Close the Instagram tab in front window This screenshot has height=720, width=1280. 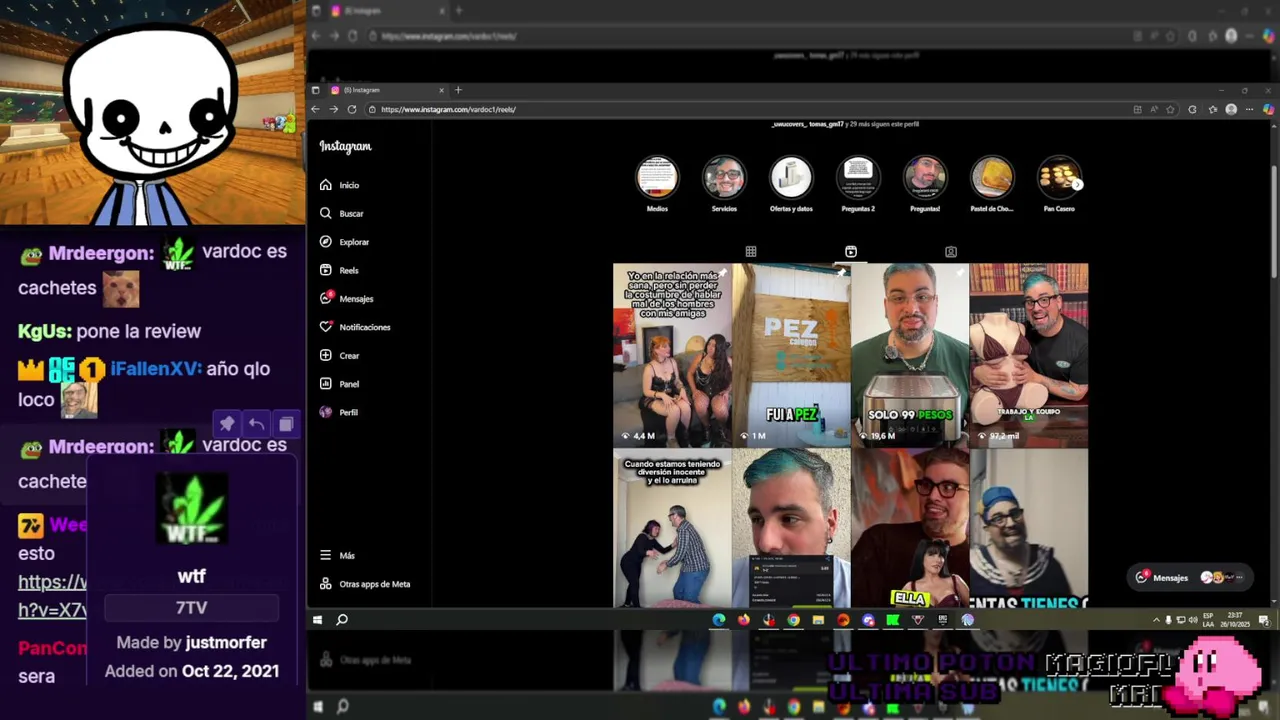(x=441, y=90)
